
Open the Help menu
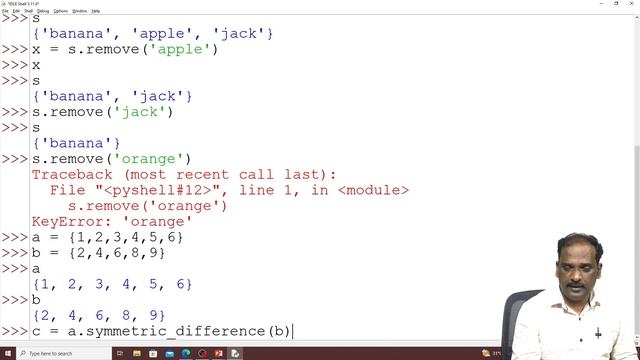click(96, 11)
